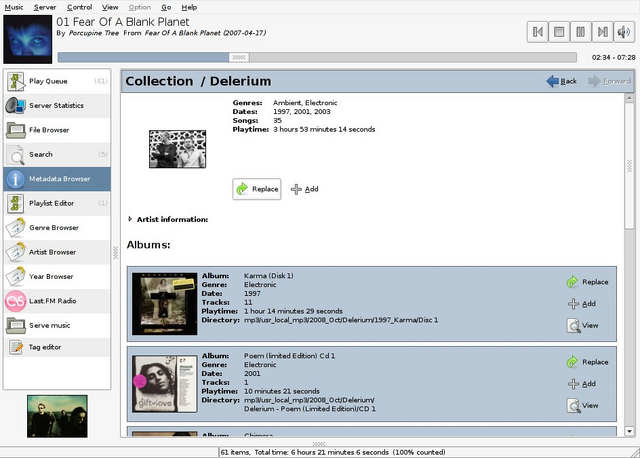Click the album link Fear Of A Blank Planet
The image size is (640, 458).
point(205,33)
